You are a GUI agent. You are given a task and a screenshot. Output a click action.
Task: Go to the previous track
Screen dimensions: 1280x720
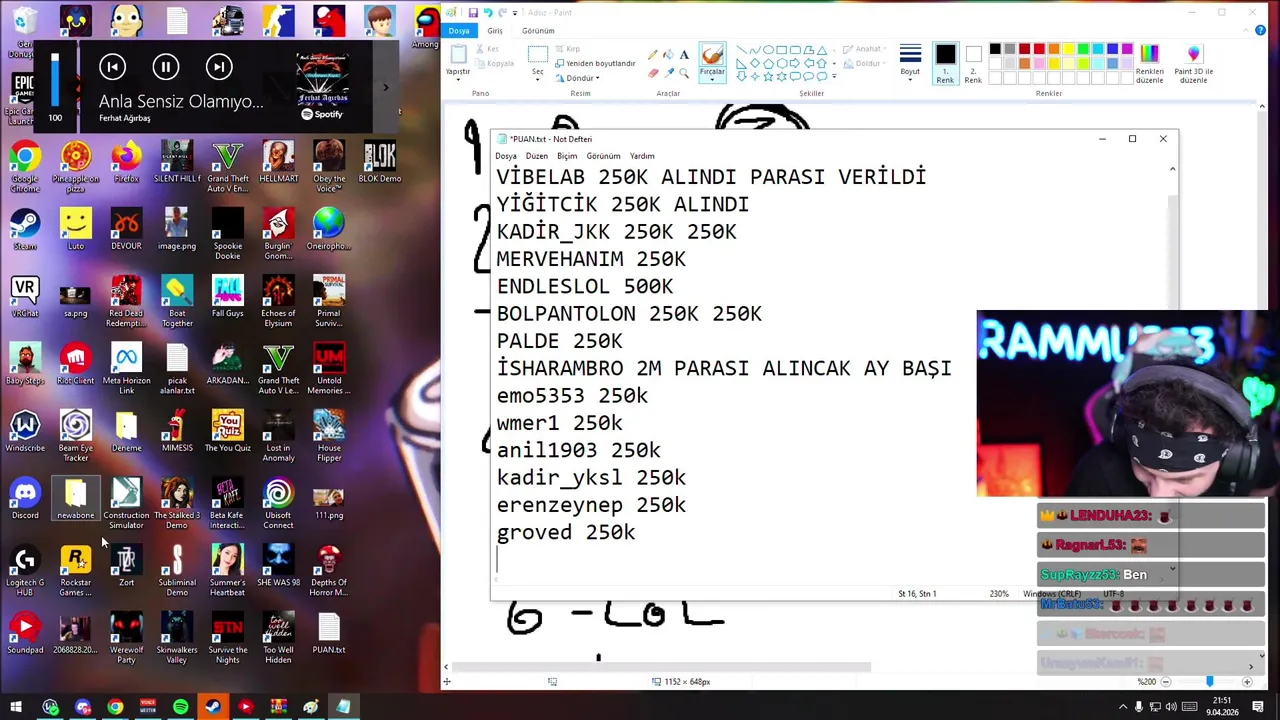[112, 67]
